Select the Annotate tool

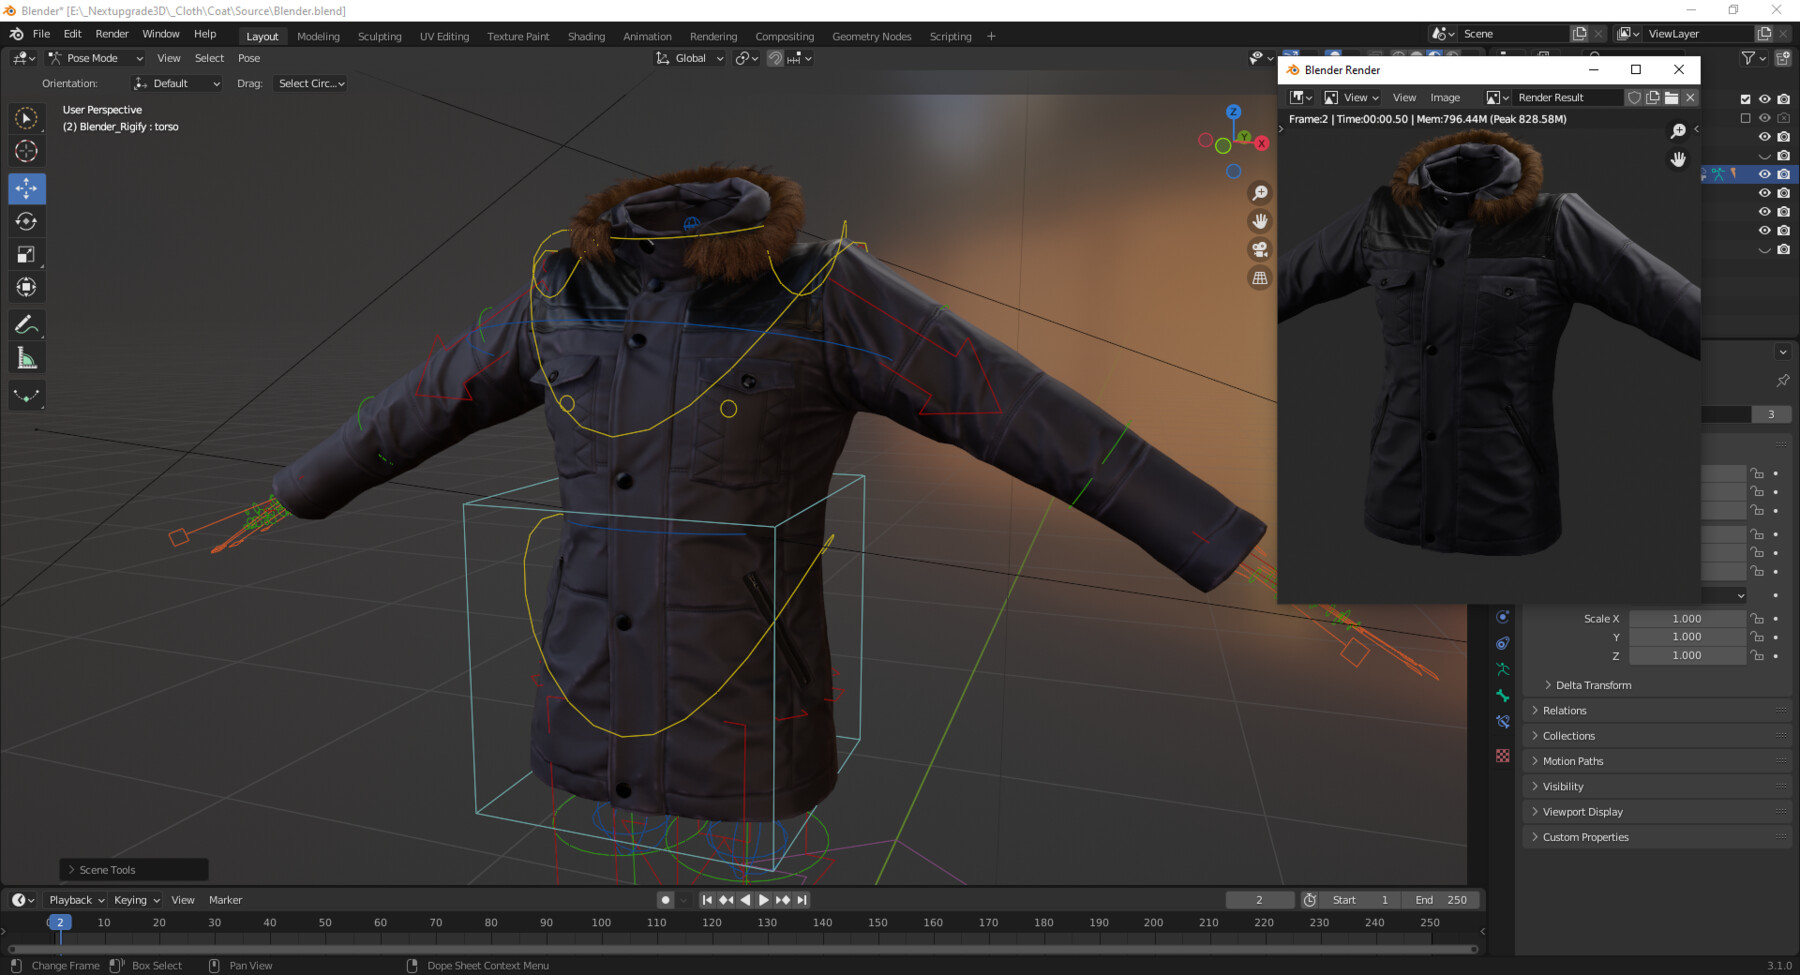click(x=27, y=324)
